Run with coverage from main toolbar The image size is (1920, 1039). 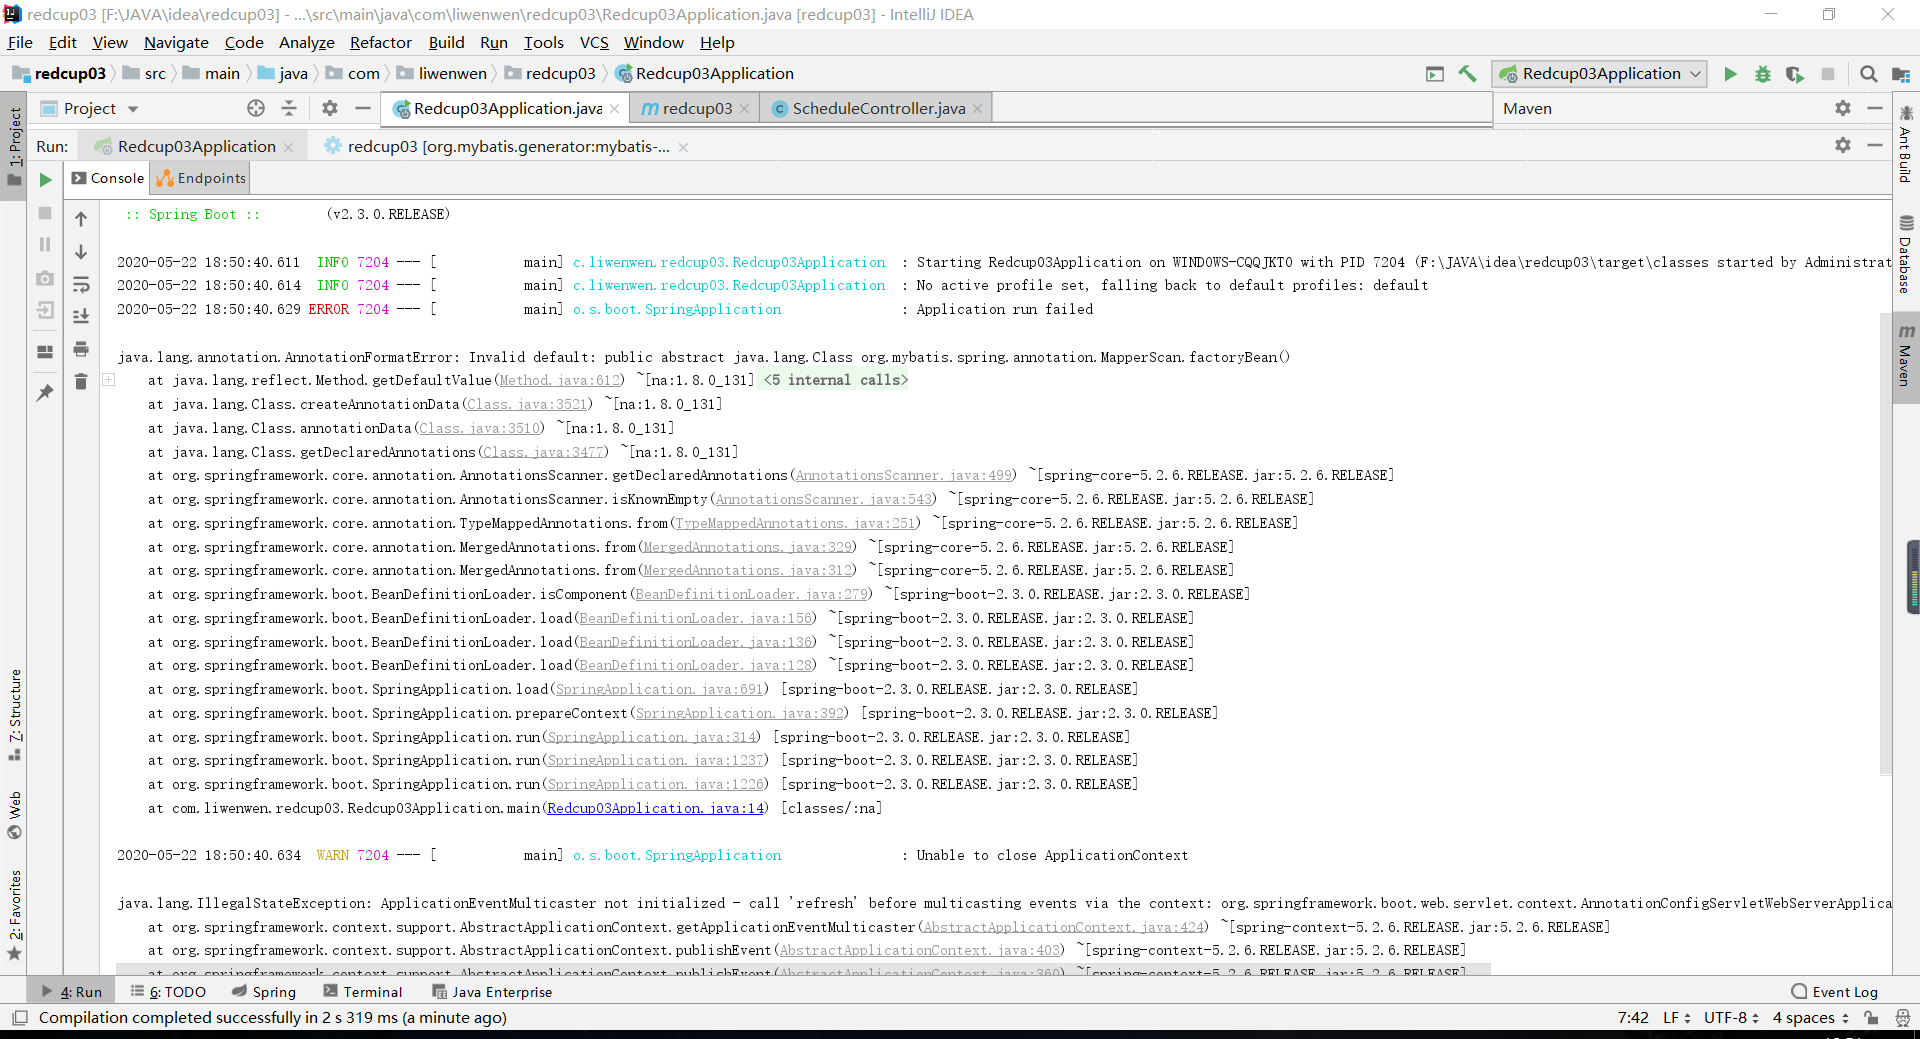(1795, 74)
